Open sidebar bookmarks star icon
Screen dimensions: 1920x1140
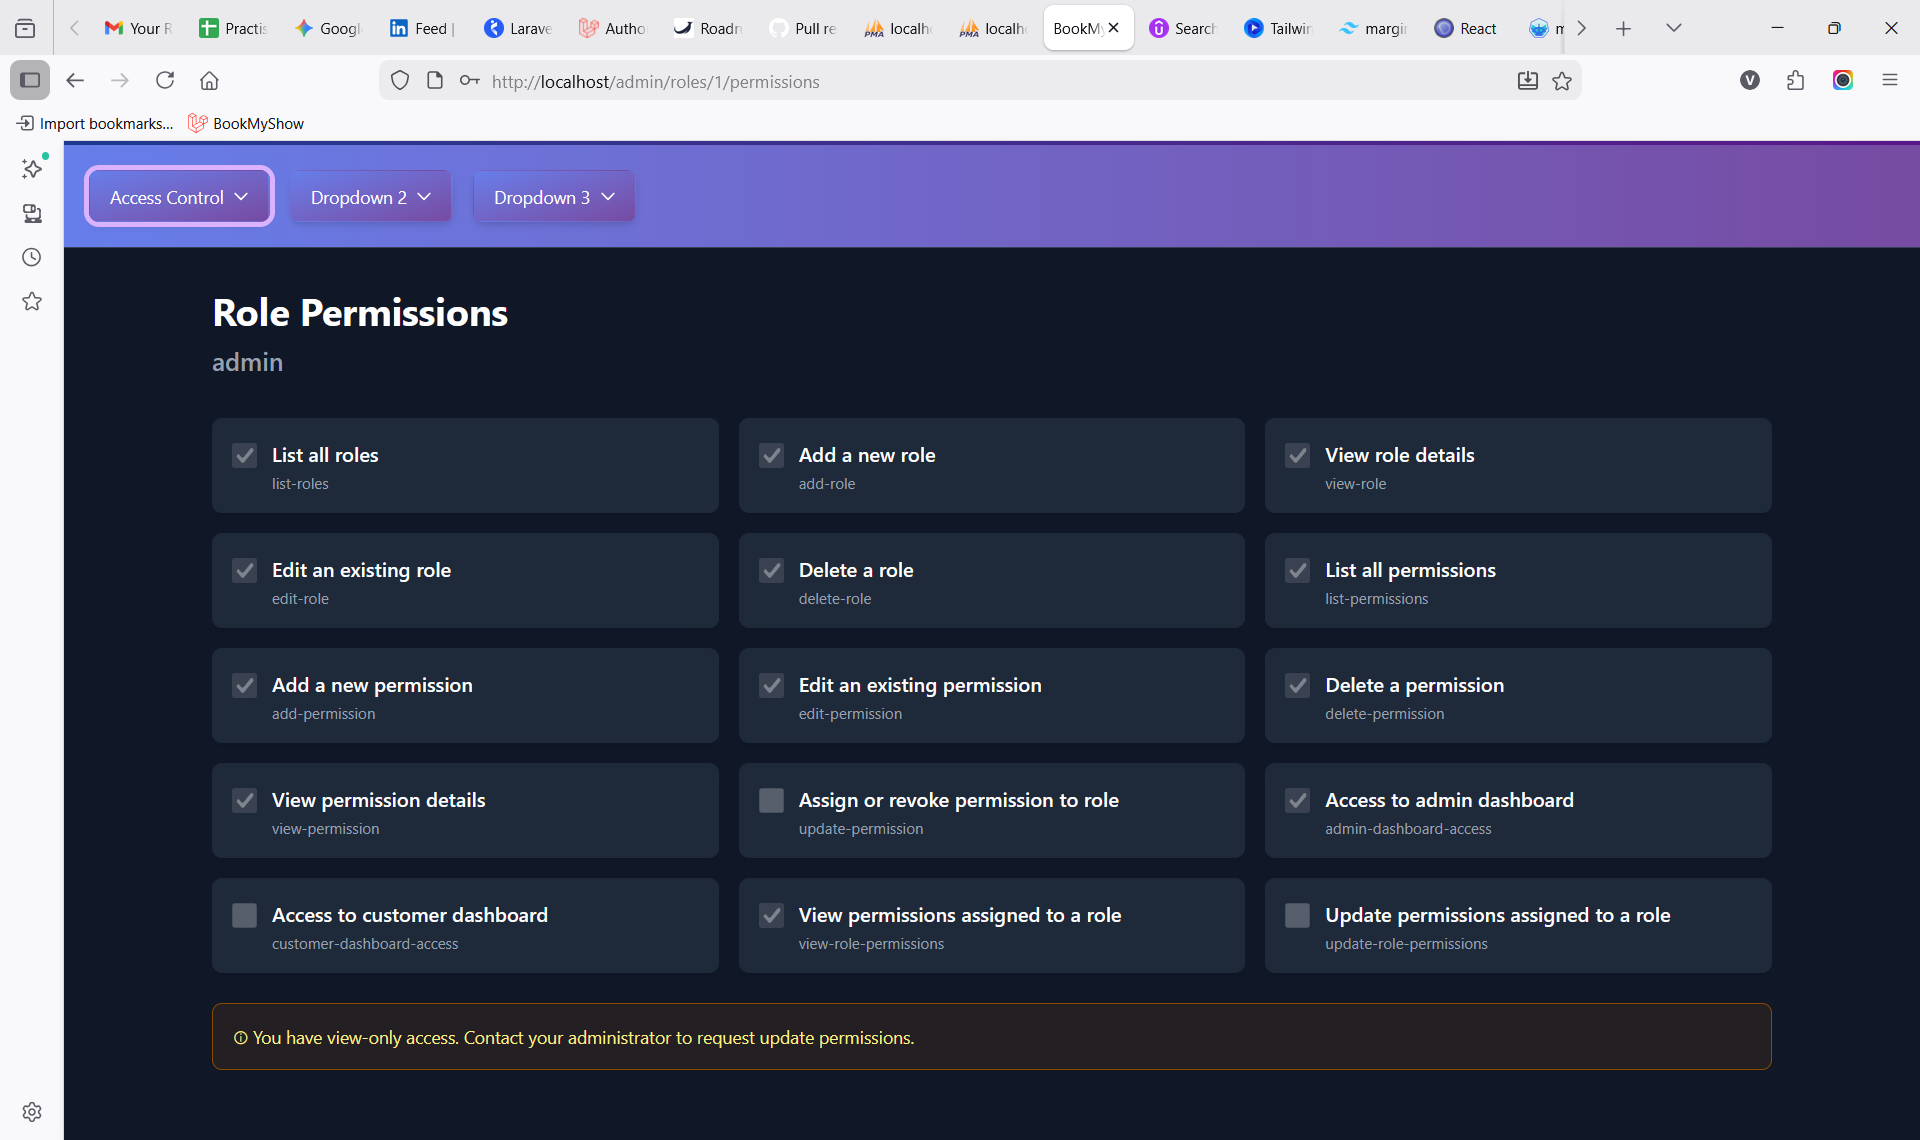32,301
